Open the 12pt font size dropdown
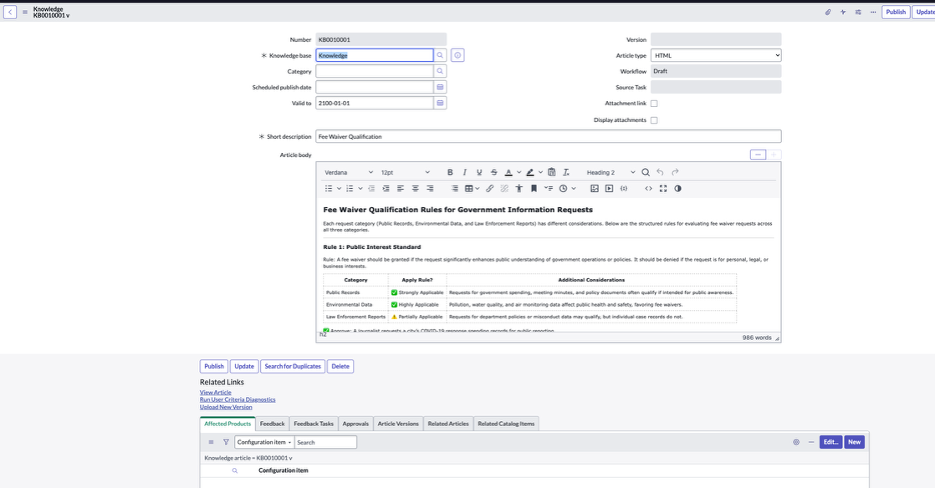This screenshot has height=488, width=936. coord(405,172)
